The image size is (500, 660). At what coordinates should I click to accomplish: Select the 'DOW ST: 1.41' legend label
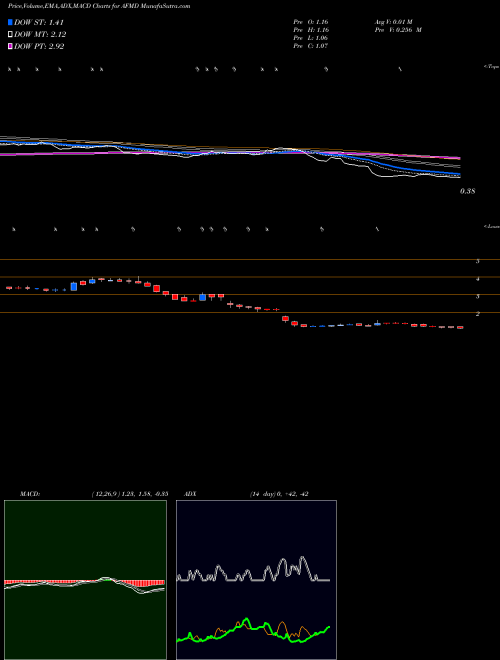[39, 22]
